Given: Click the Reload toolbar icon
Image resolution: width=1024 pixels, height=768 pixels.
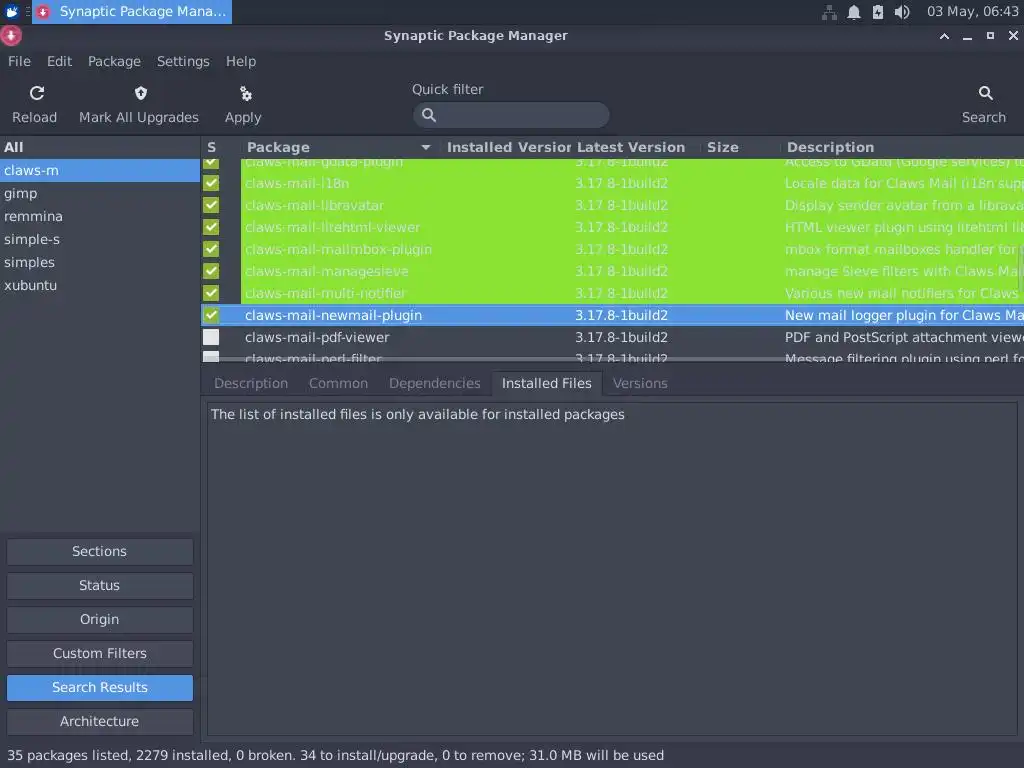Looking at the screenshot, I should point(37,93).
